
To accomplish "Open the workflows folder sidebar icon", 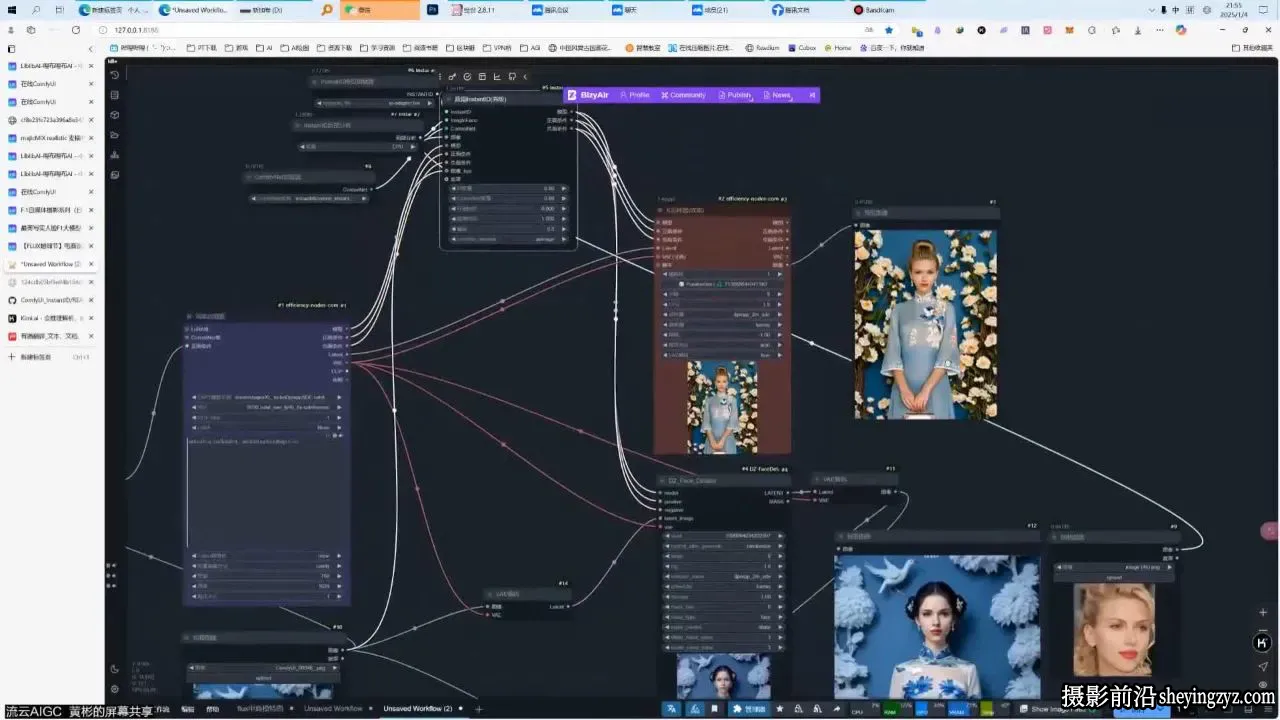I will pos(115,135).
